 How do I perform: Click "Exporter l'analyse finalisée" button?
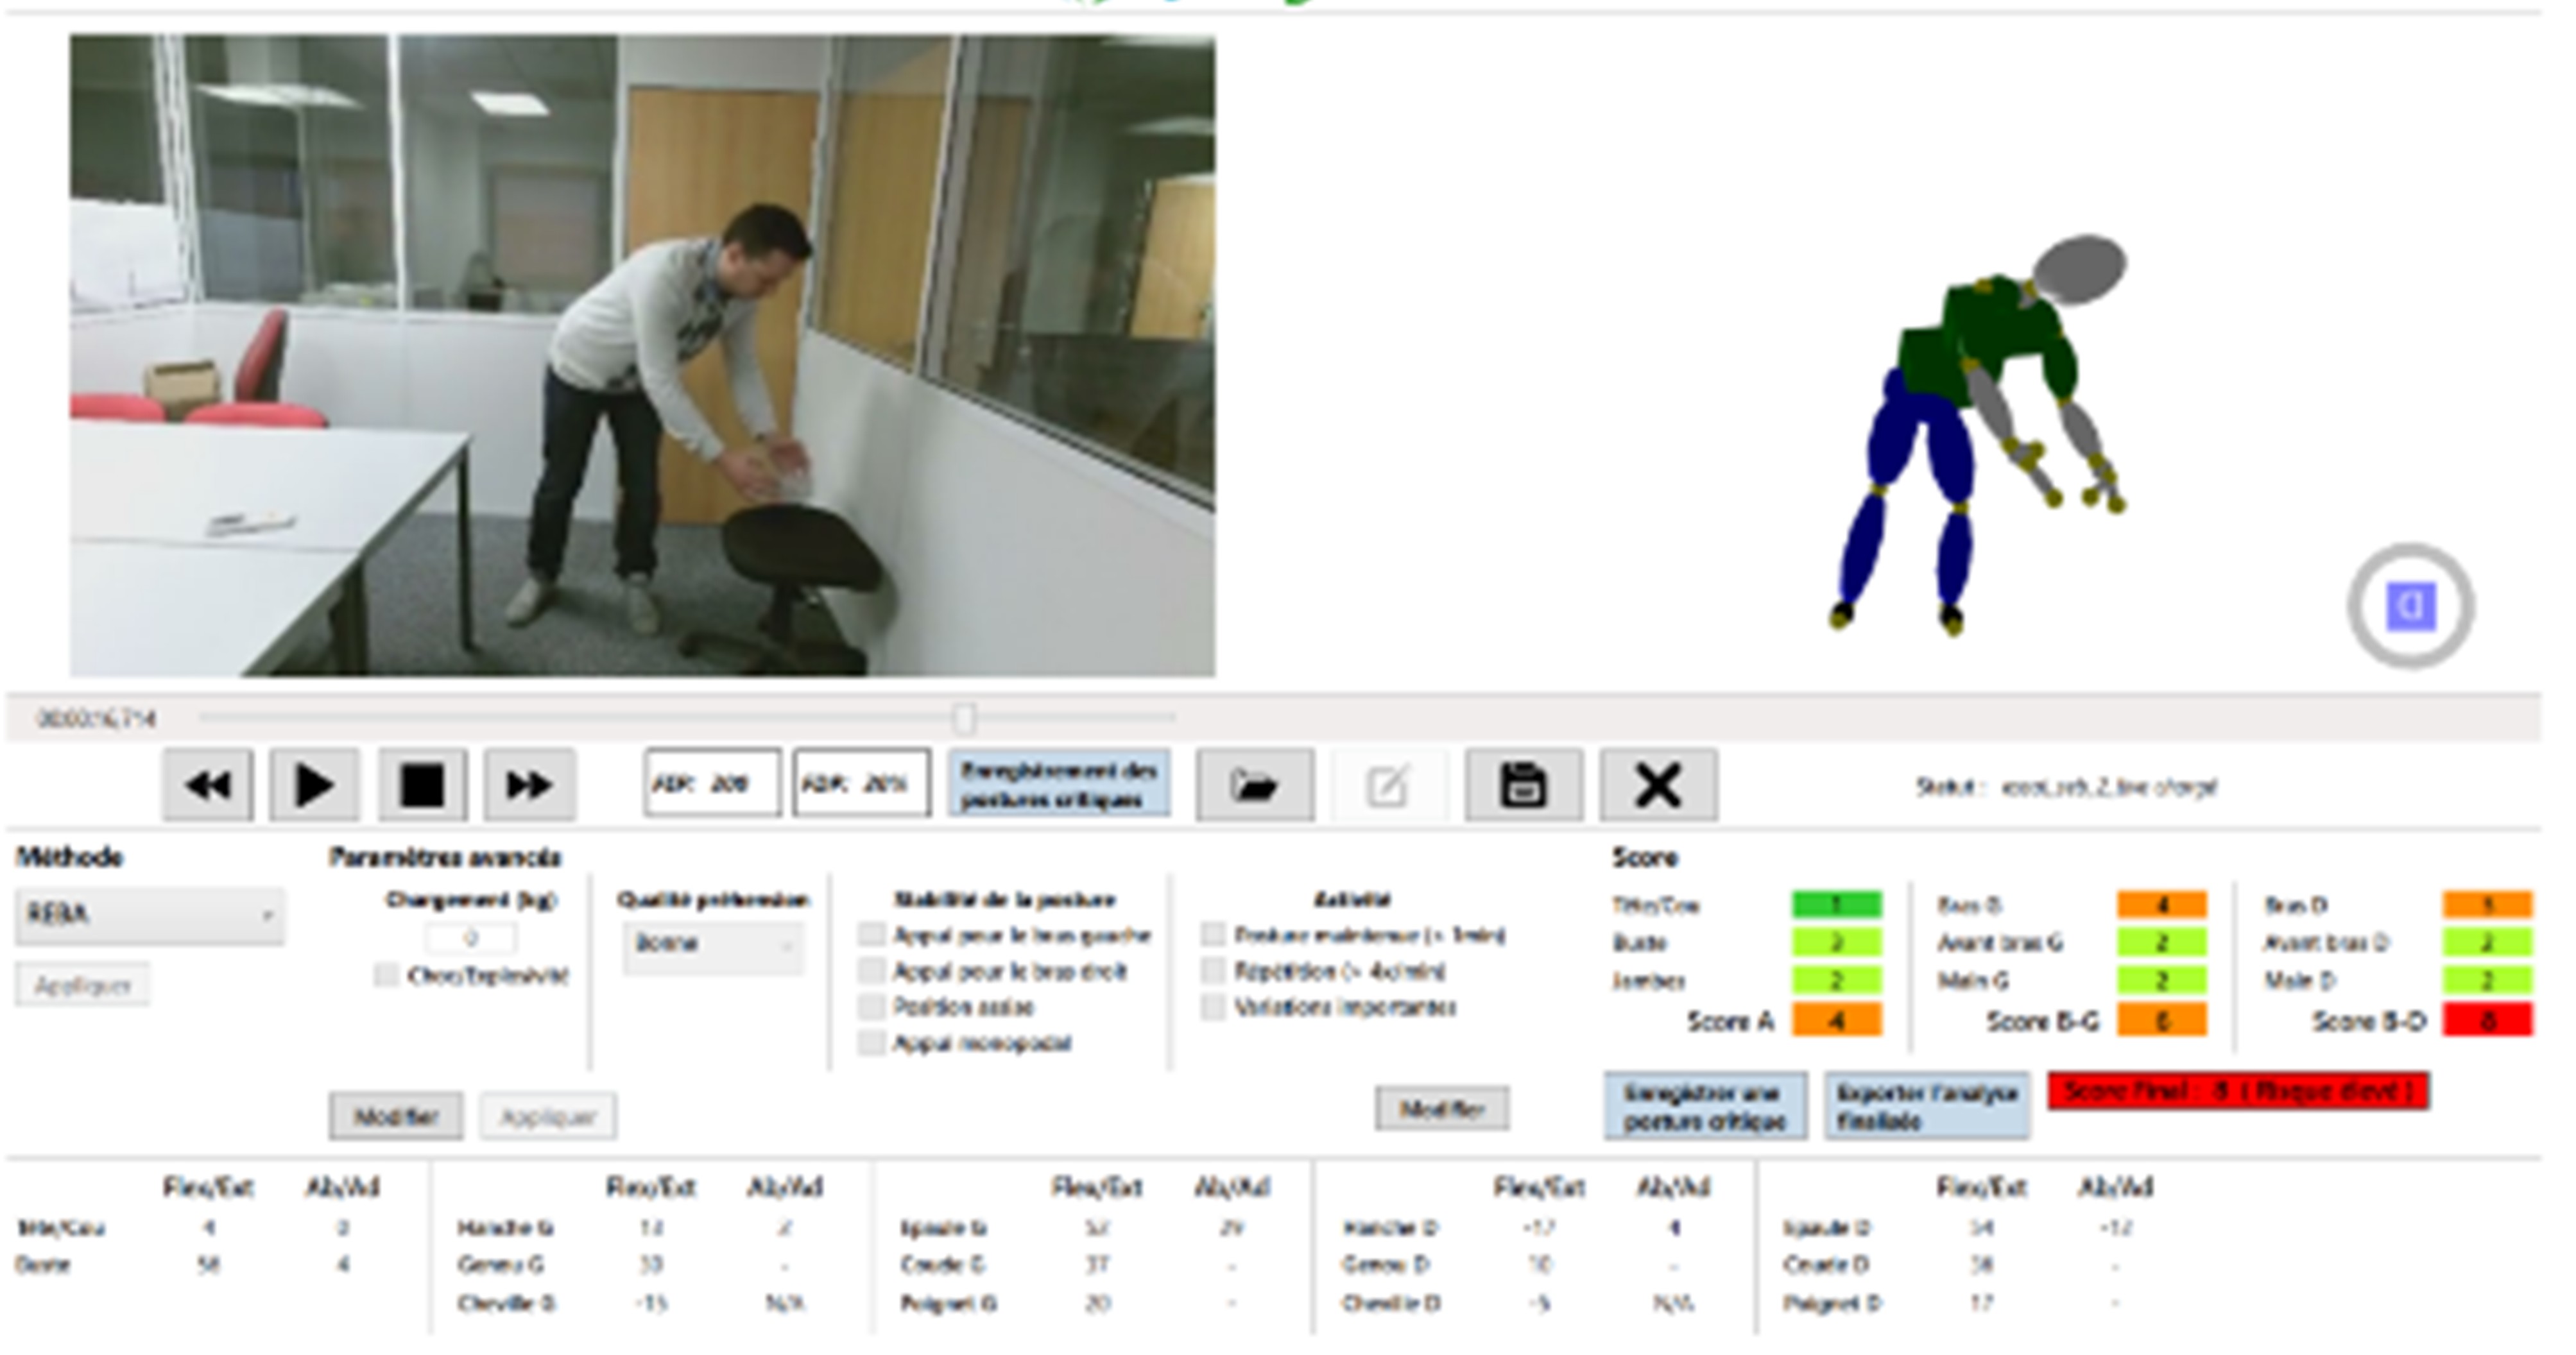coord(1926,1107)
